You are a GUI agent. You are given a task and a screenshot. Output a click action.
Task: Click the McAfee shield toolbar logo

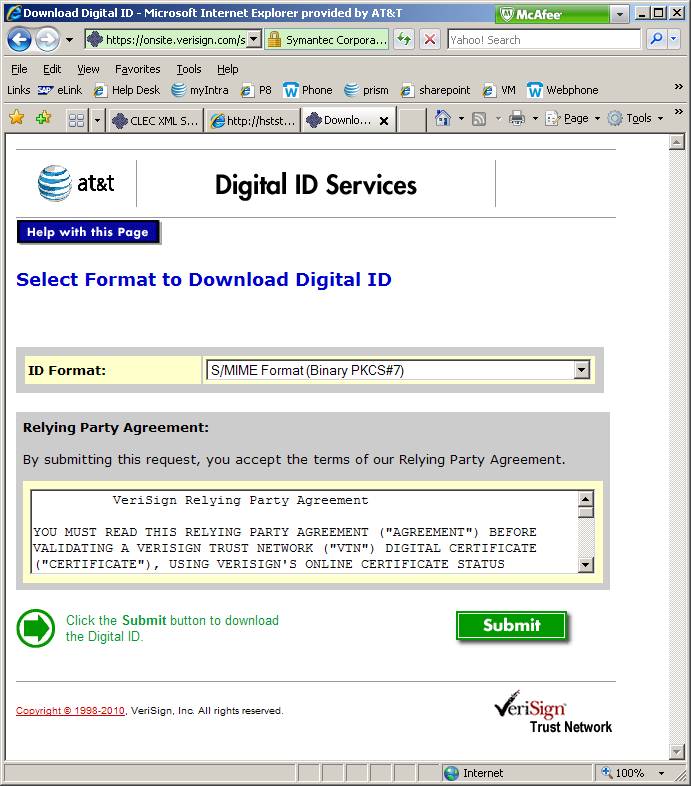(x=531, y=15)
